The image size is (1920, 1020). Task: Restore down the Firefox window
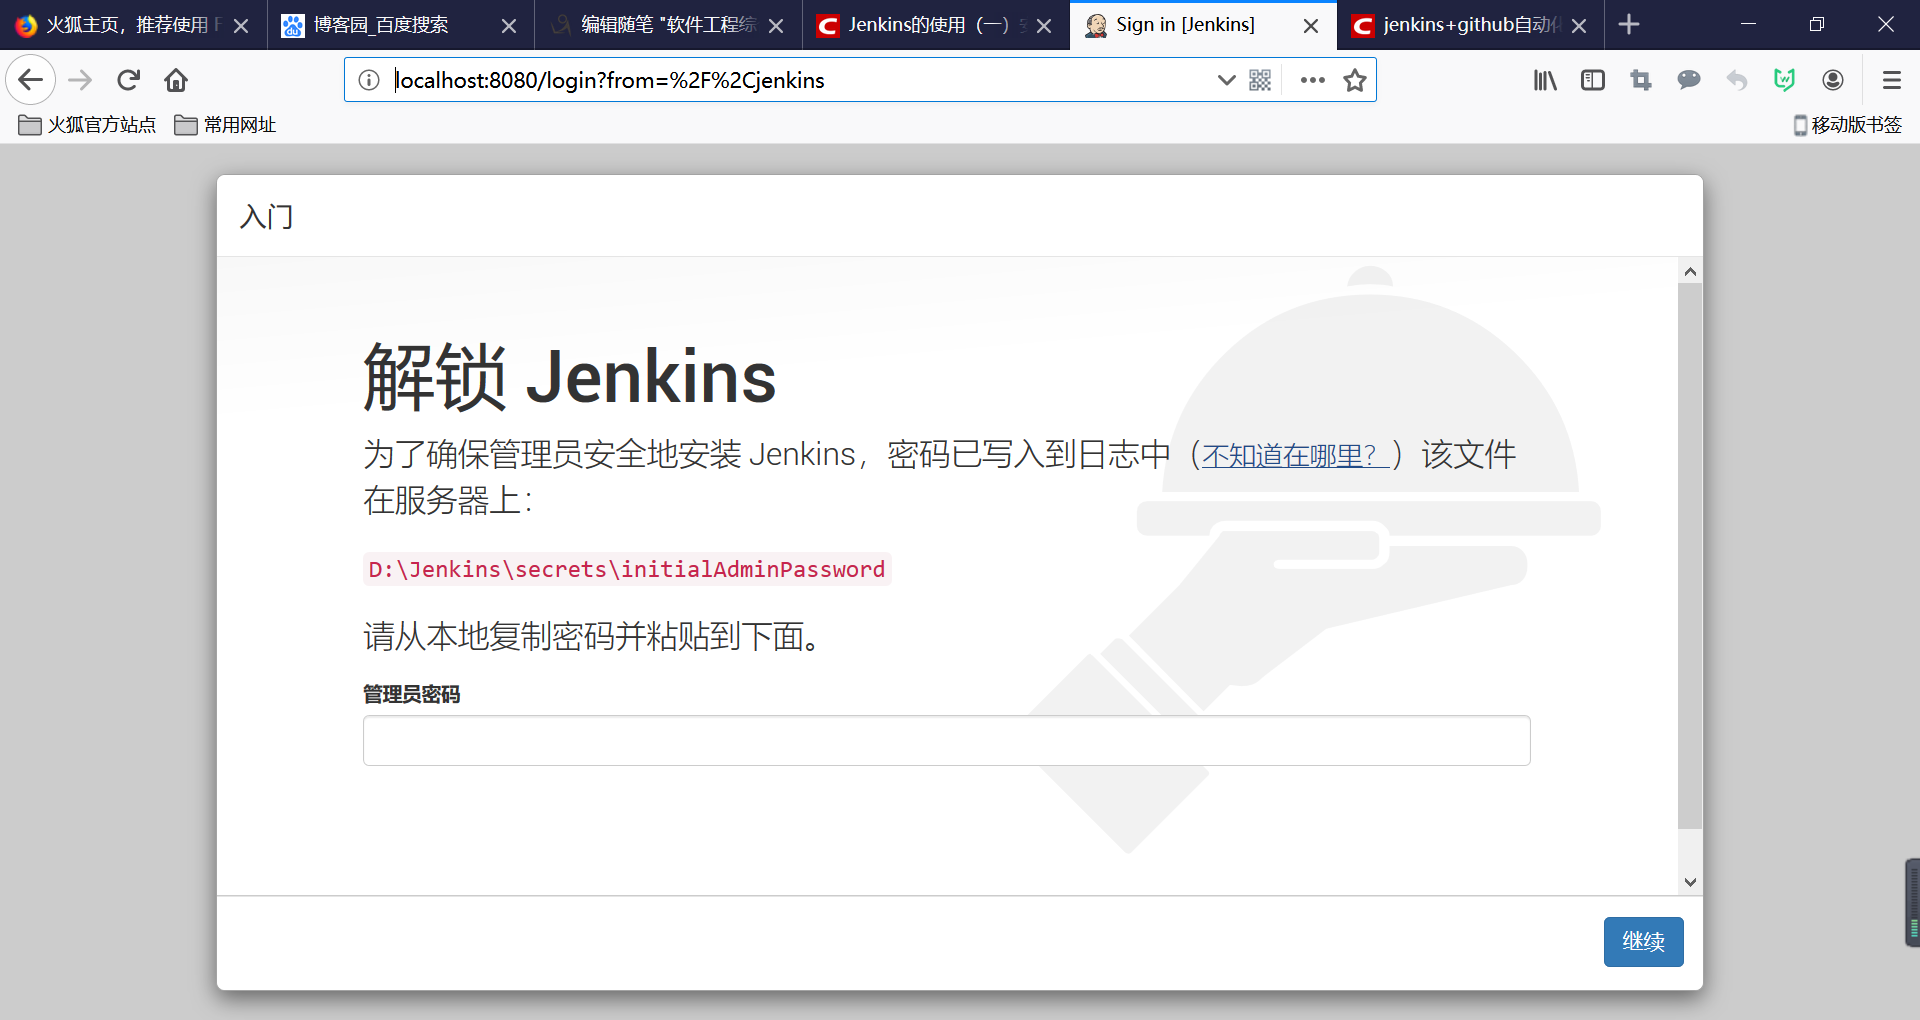click(x=1817, y=24)
